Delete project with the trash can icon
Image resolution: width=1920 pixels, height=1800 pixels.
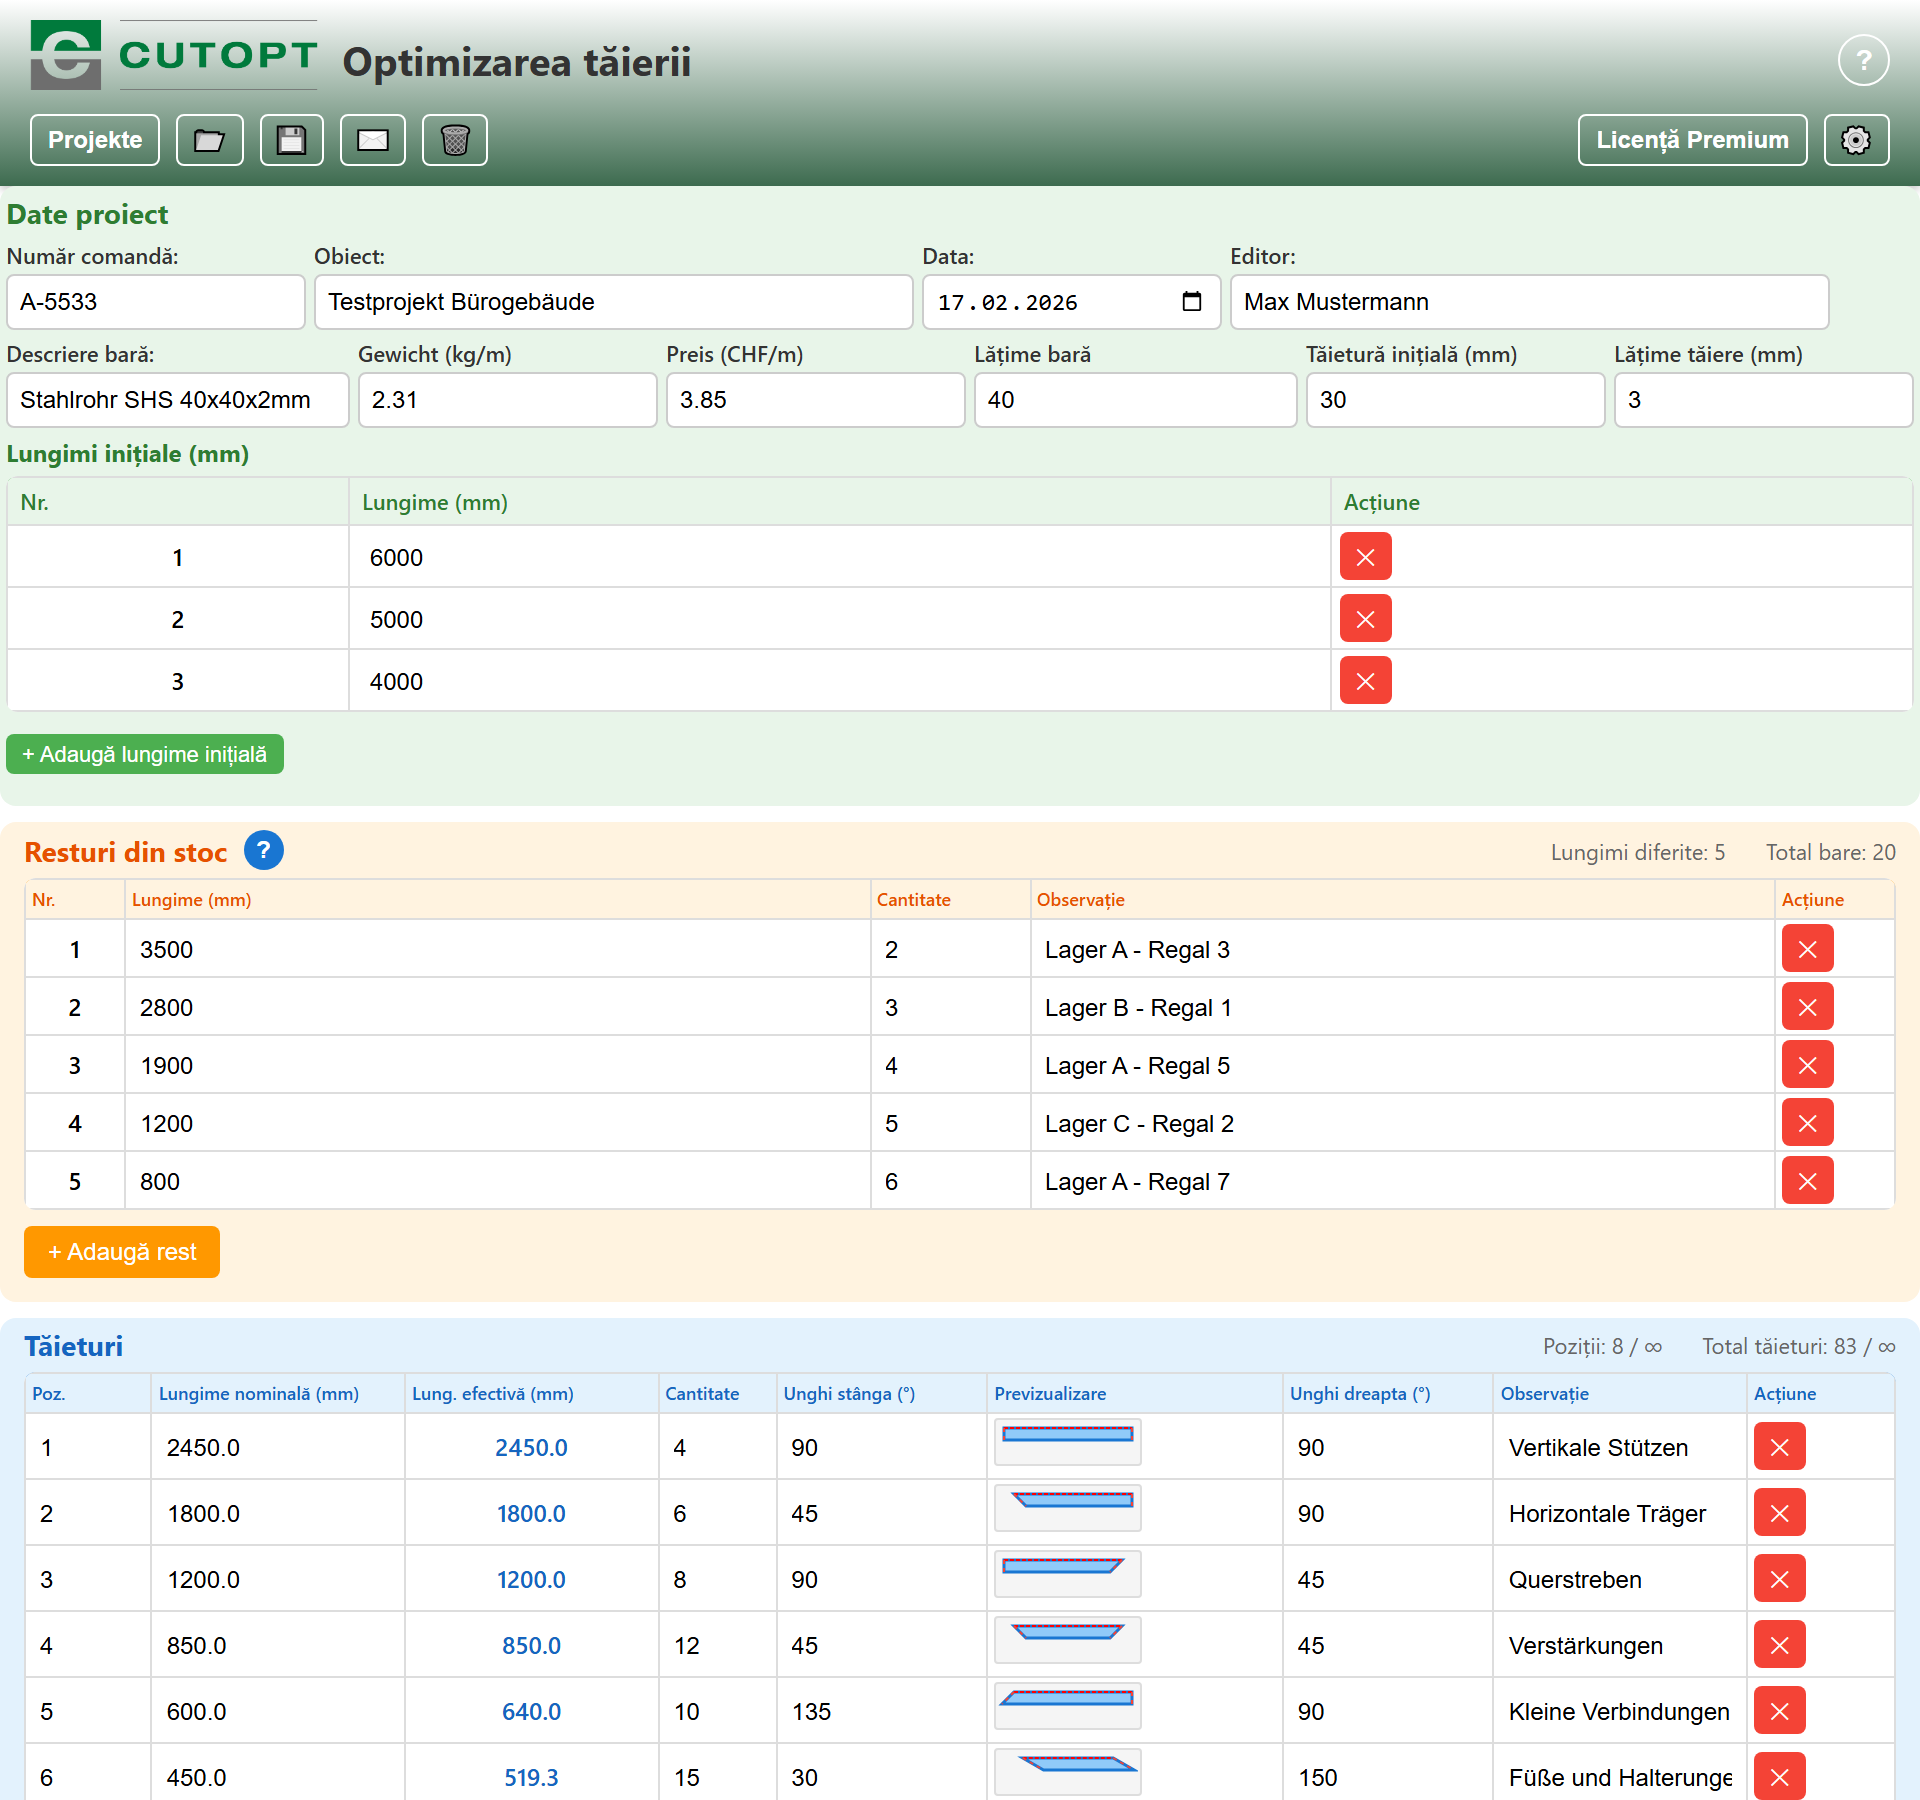coord(455,140)
